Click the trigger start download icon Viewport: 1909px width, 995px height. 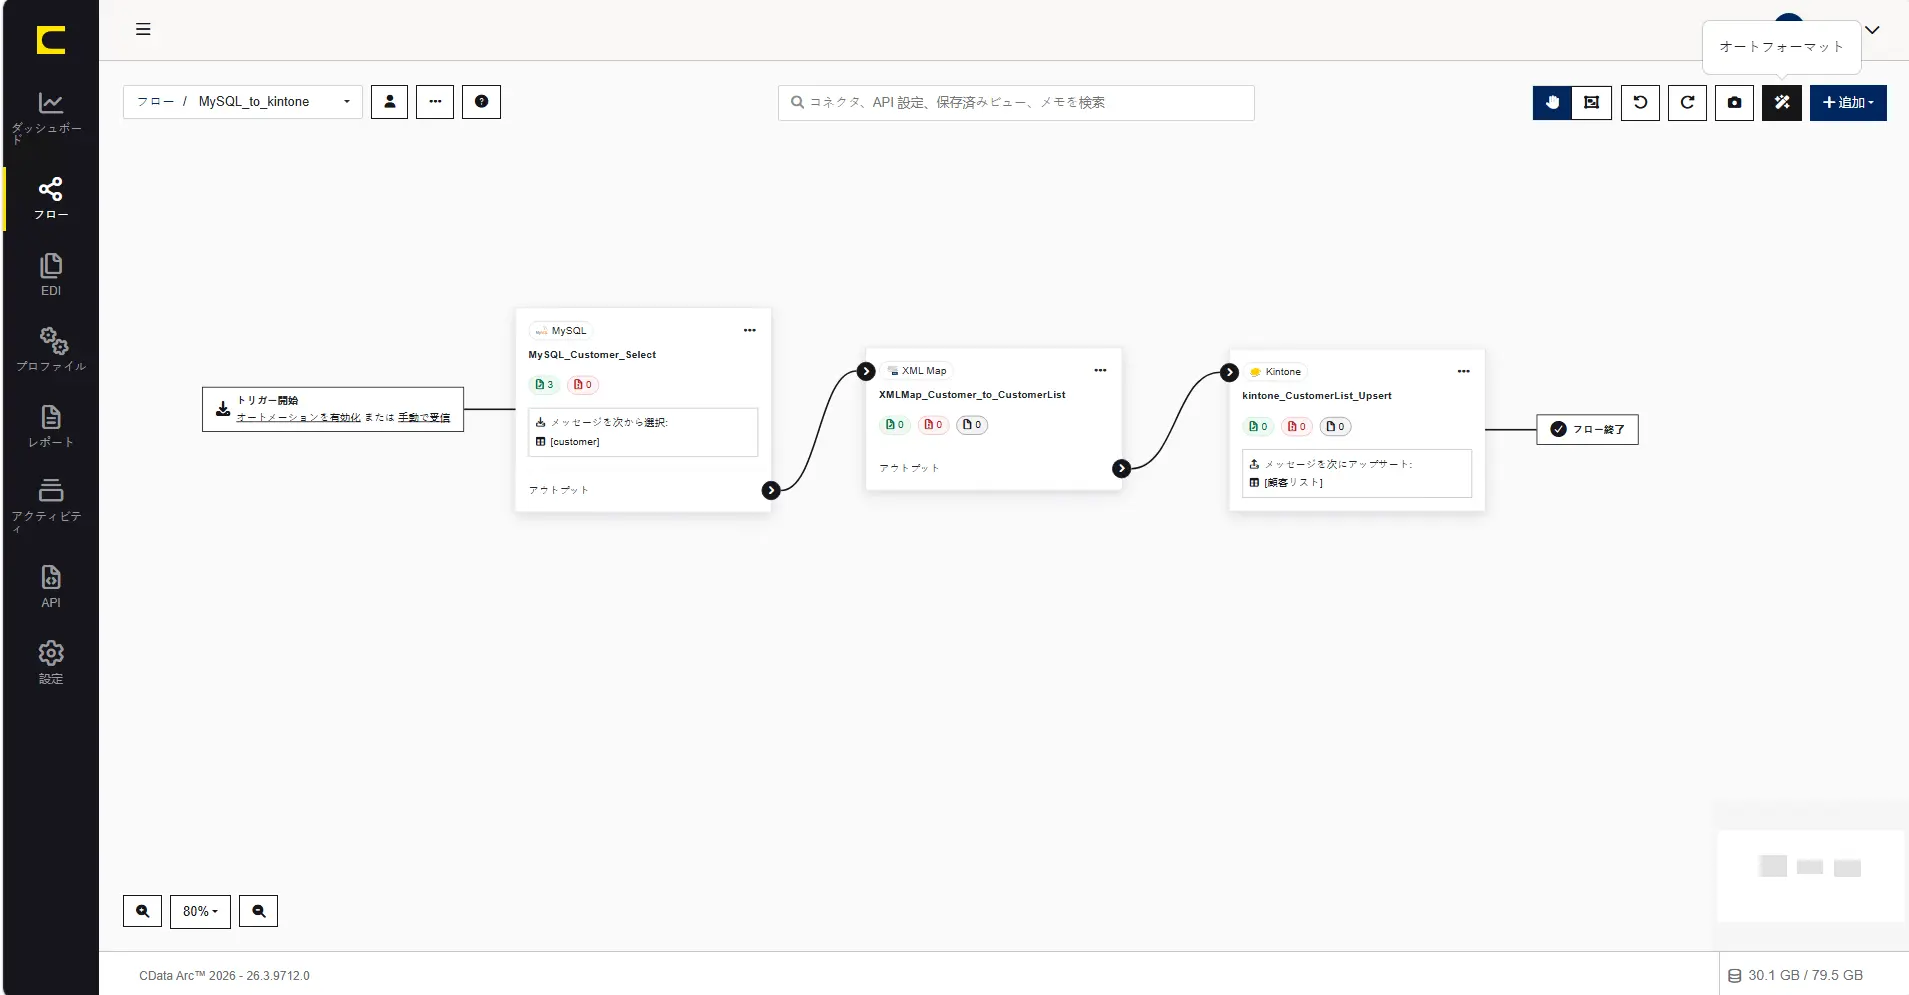pos(223,409)
